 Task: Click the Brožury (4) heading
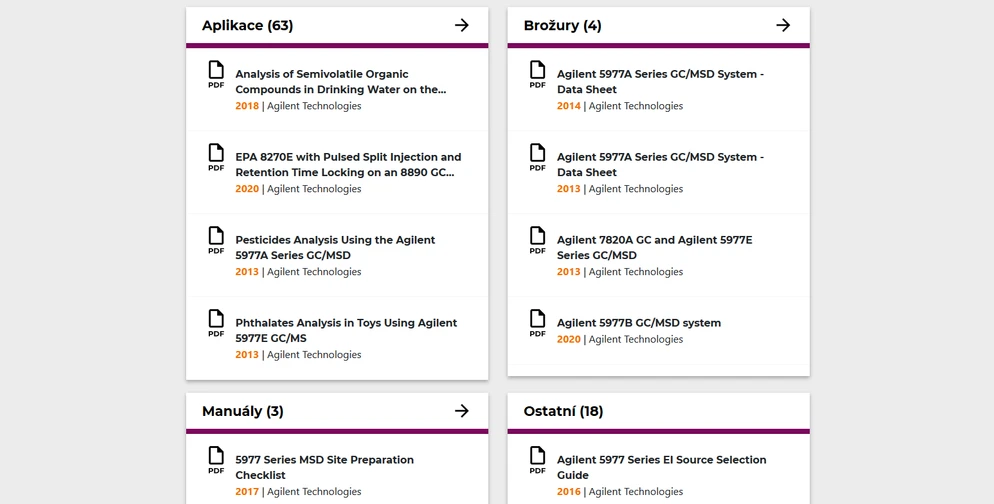[x=562, y=25]
